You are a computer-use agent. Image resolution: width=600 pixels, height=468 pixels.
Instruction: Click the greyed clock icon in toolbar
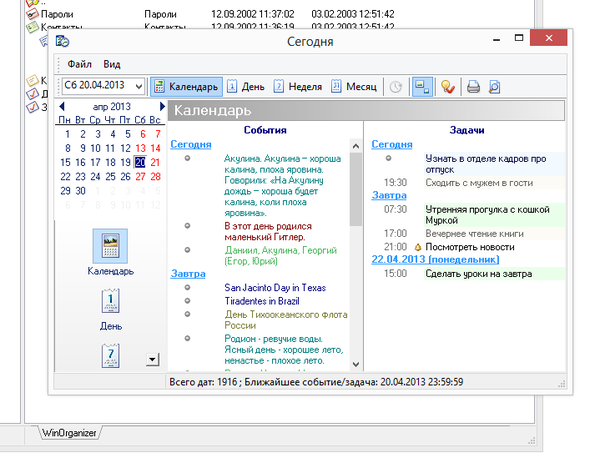(396, 87)
